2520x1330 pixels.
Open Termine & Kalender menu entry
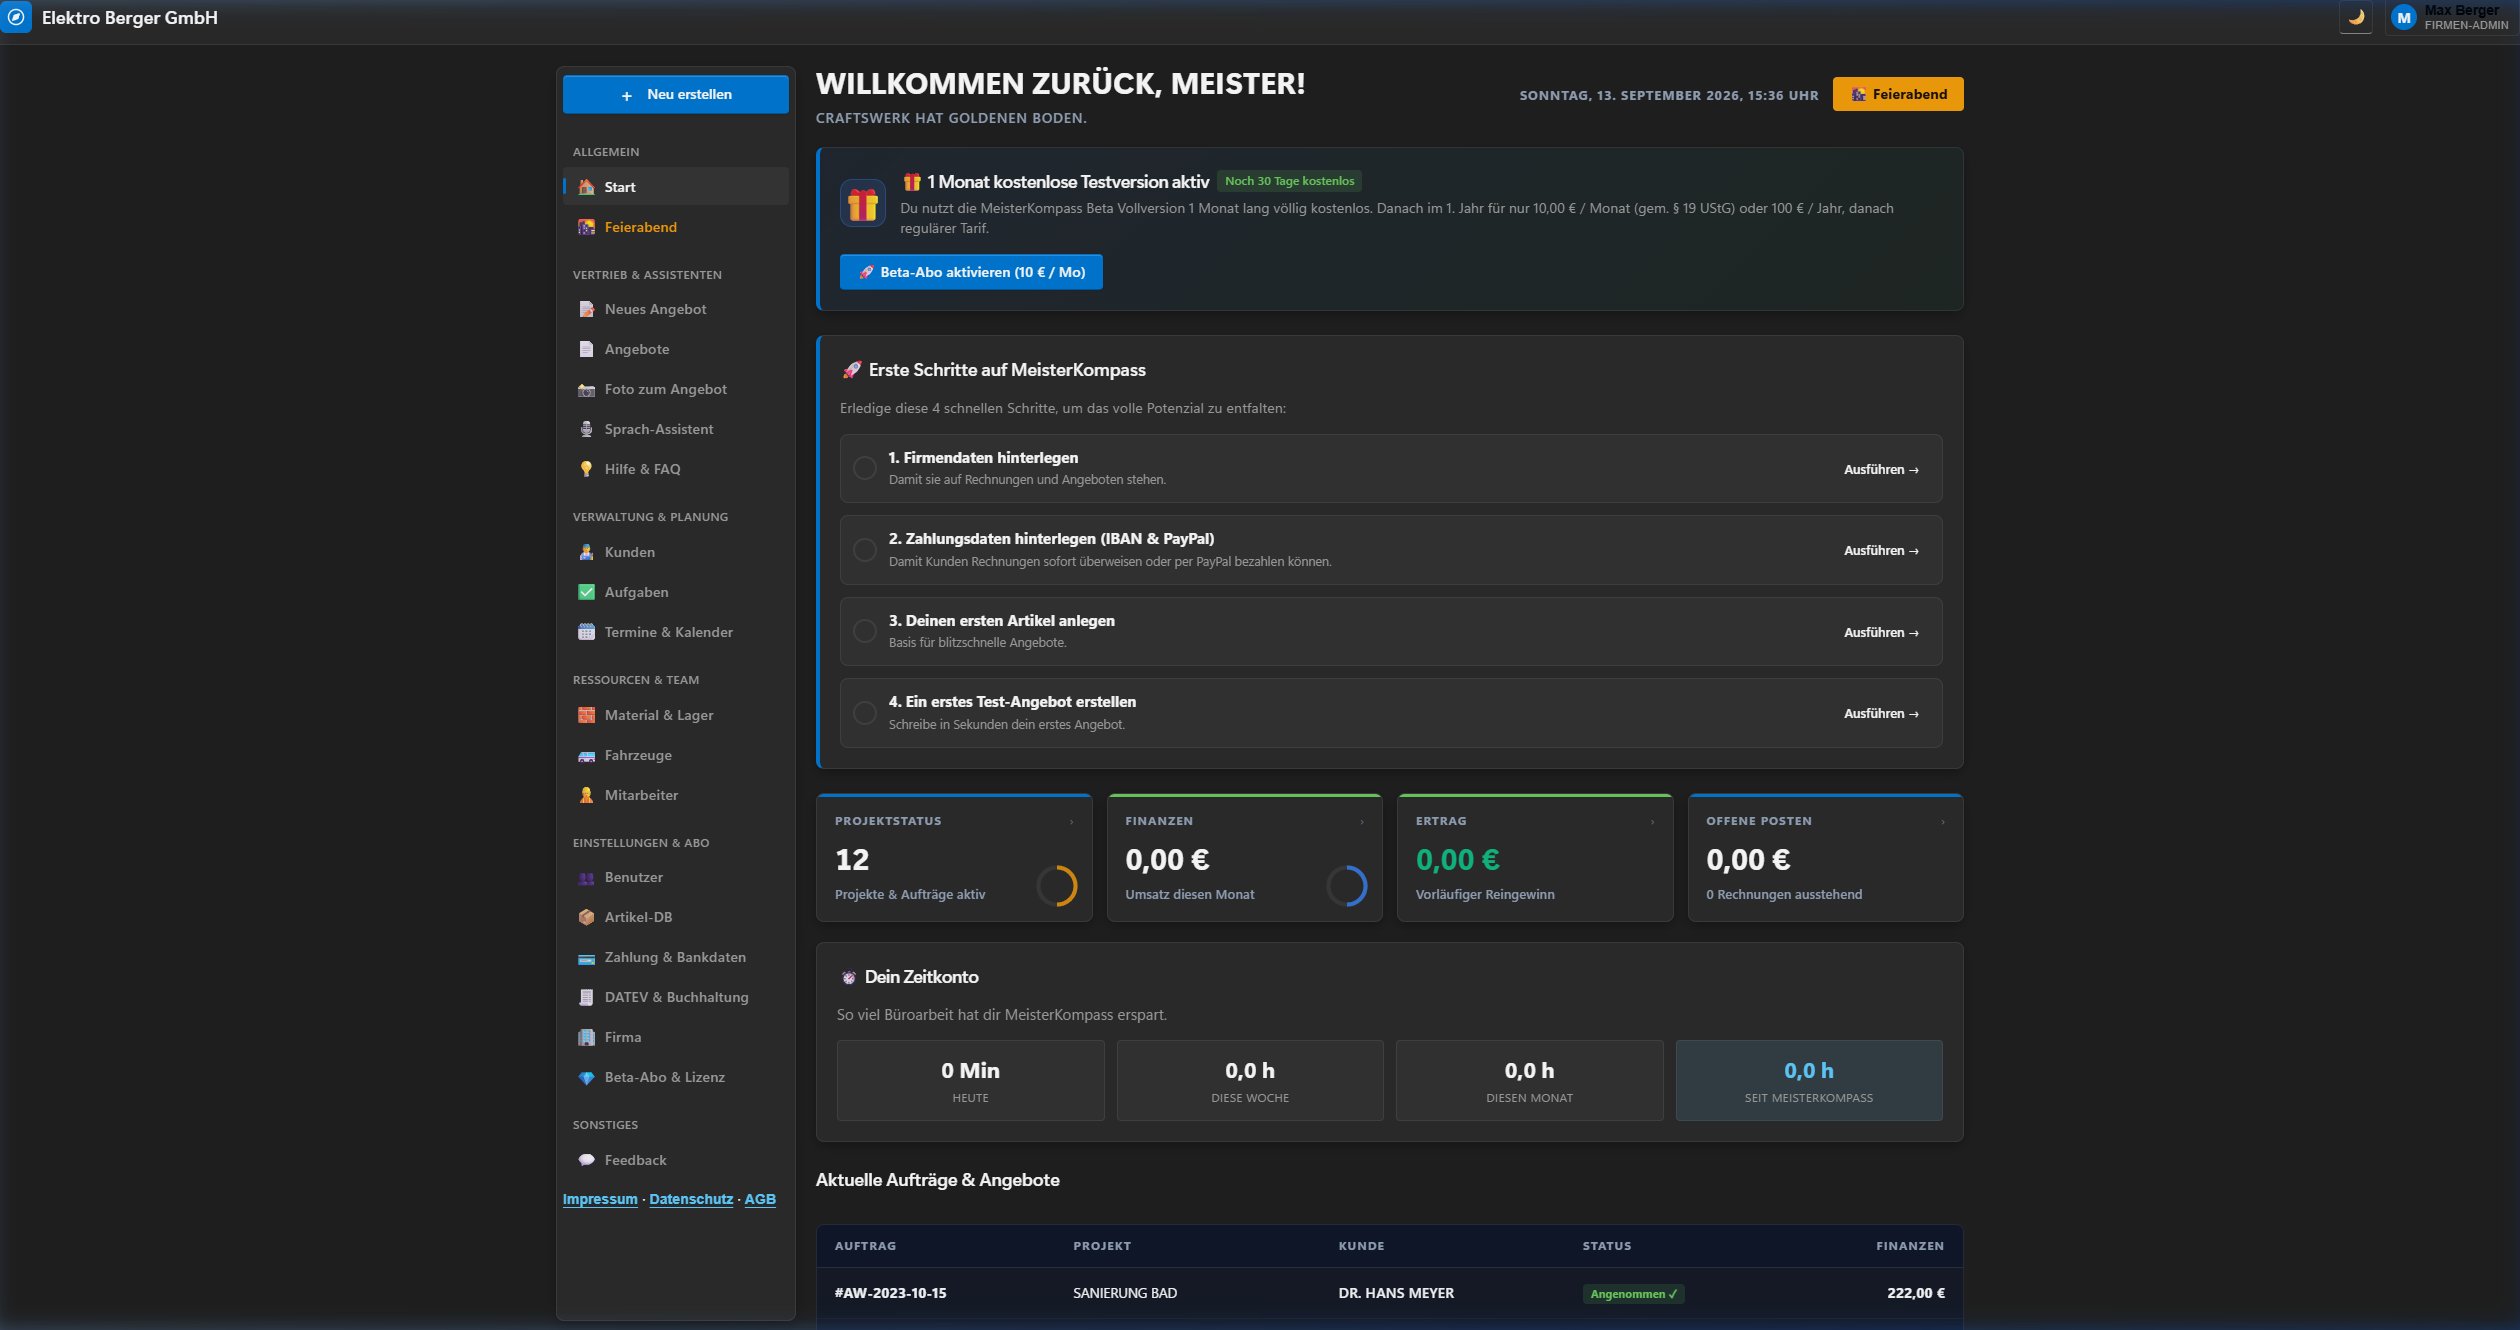pyautogui.click(x=675, y=632)
